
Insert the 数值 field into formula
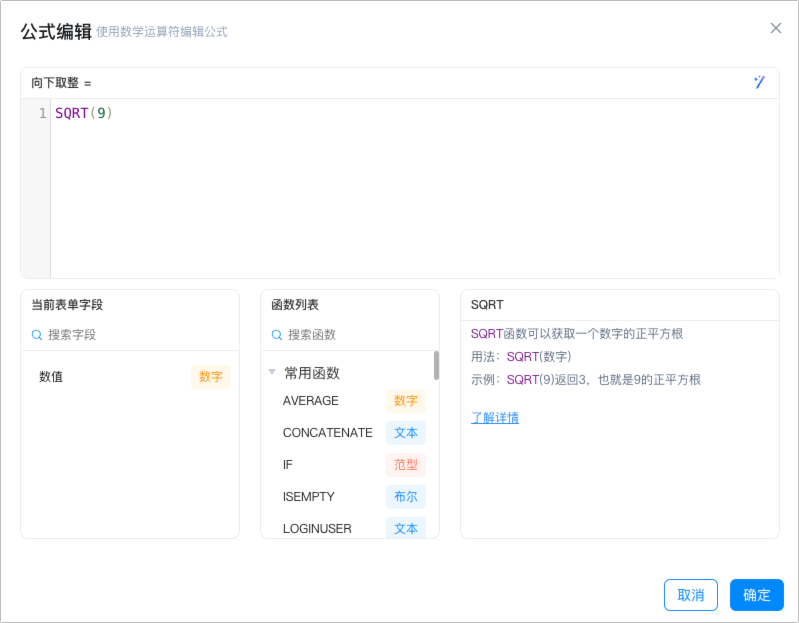[x=51, y=376]
